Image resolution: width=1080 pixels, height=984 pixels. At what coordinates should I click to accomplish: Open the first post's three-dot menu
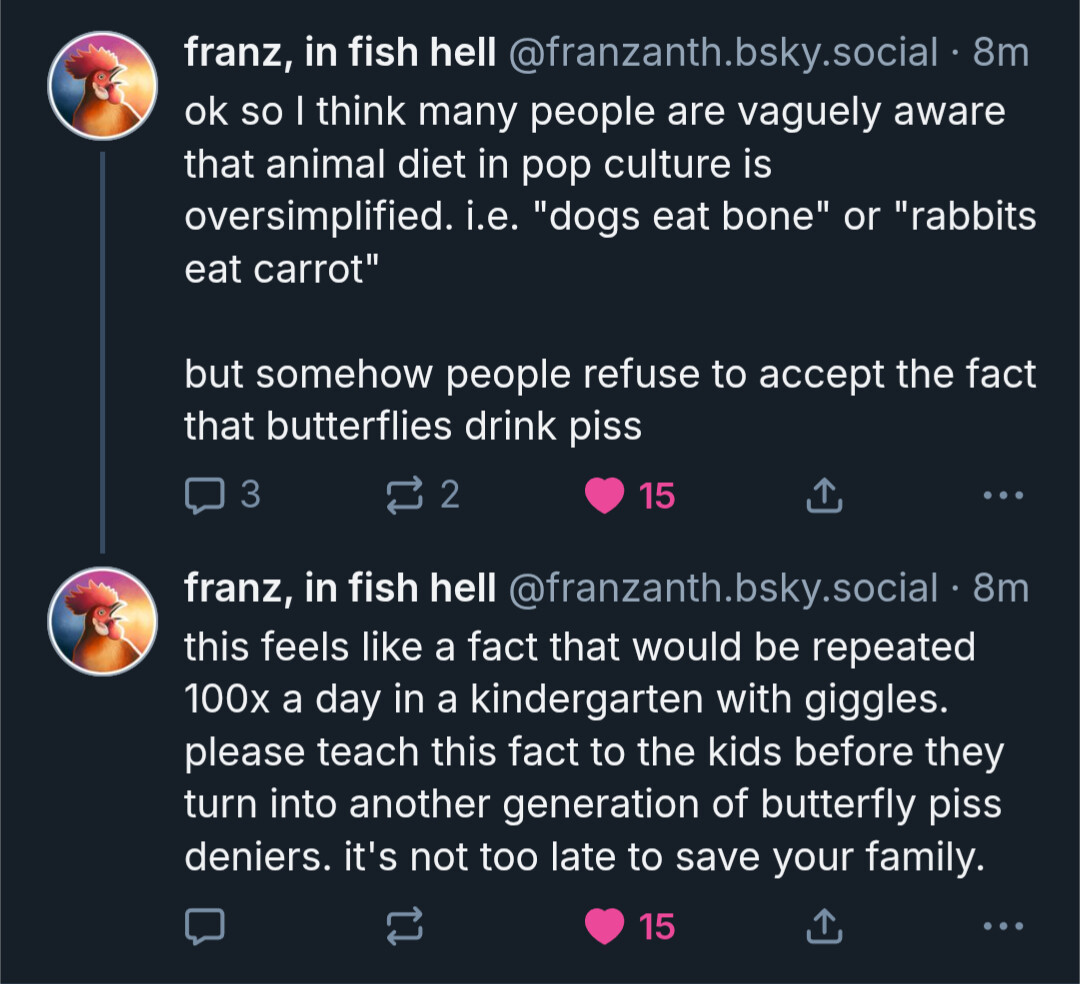(x=1003, y=495)
